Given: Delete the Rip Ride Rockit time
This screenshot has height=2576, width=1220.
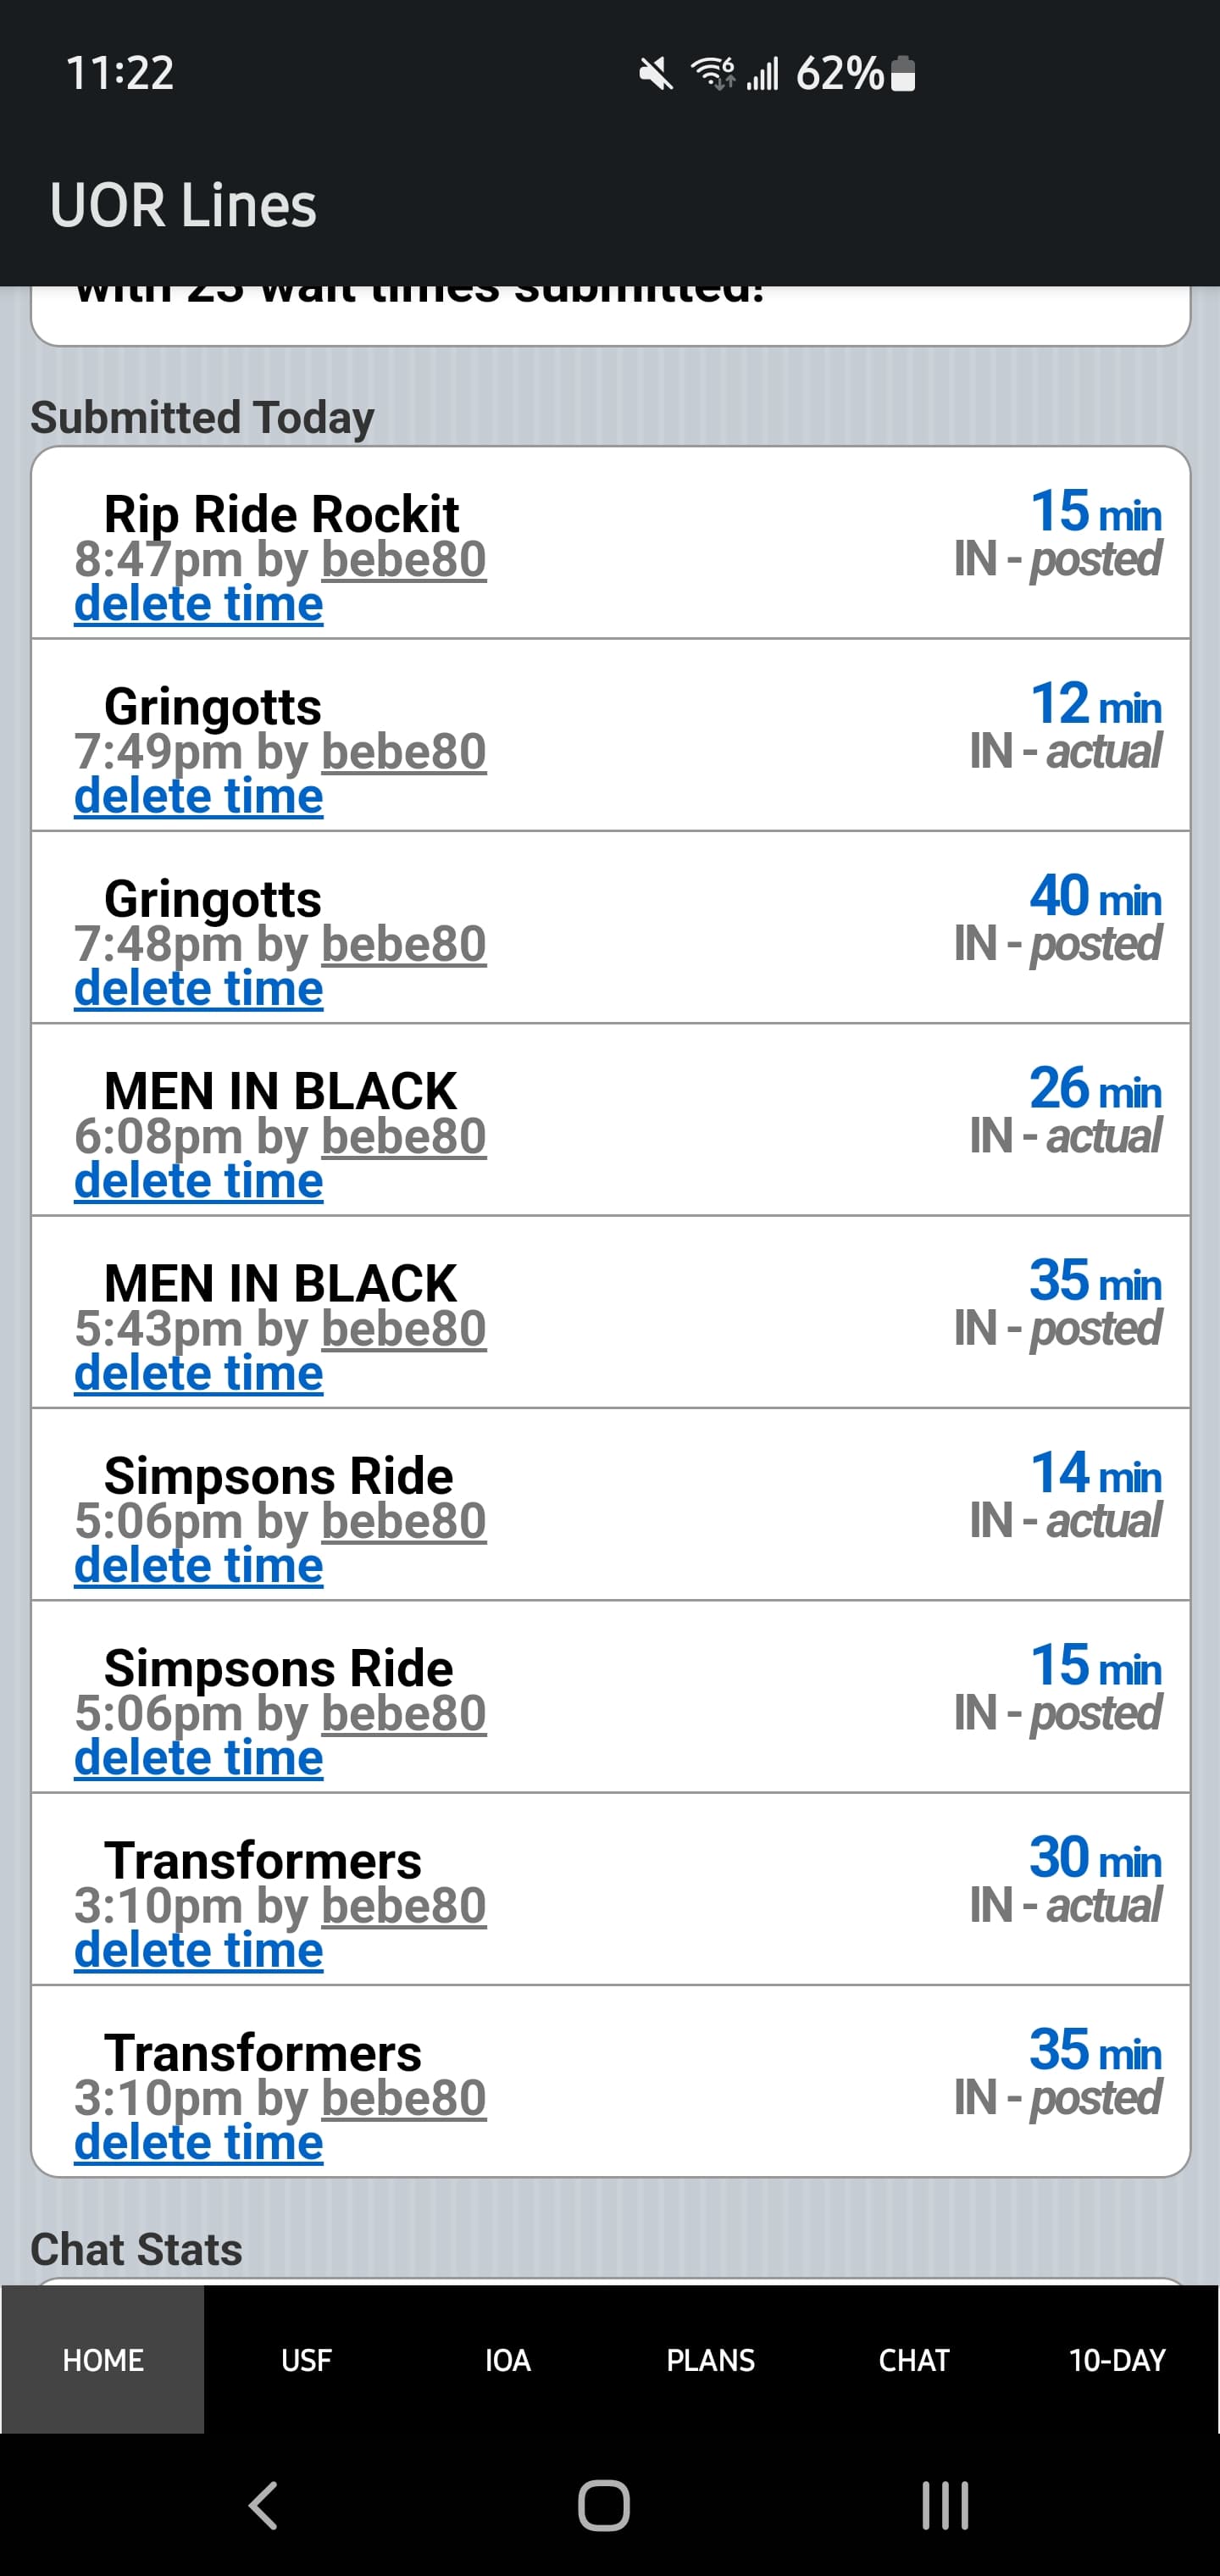Looking at the screenshot, I should [199, 604].
